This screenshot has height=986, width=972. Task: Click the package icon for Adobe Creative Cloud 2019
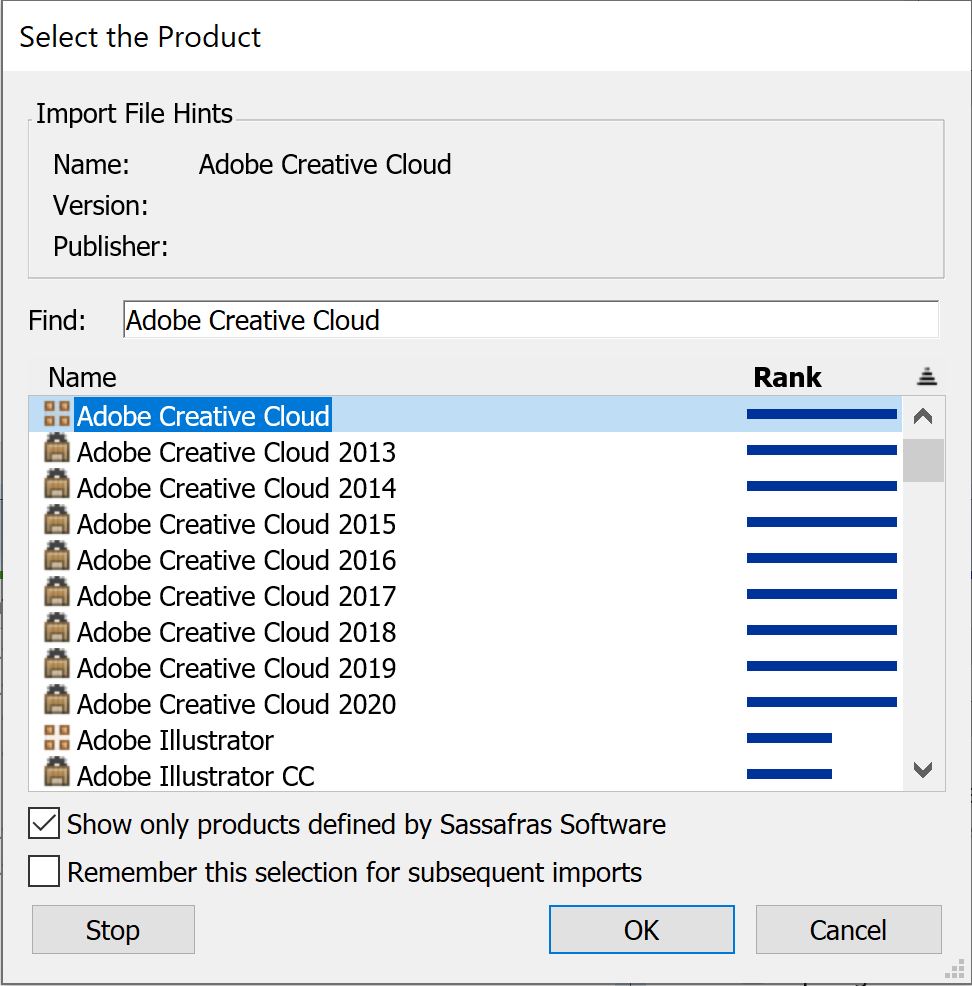(57, 664)
